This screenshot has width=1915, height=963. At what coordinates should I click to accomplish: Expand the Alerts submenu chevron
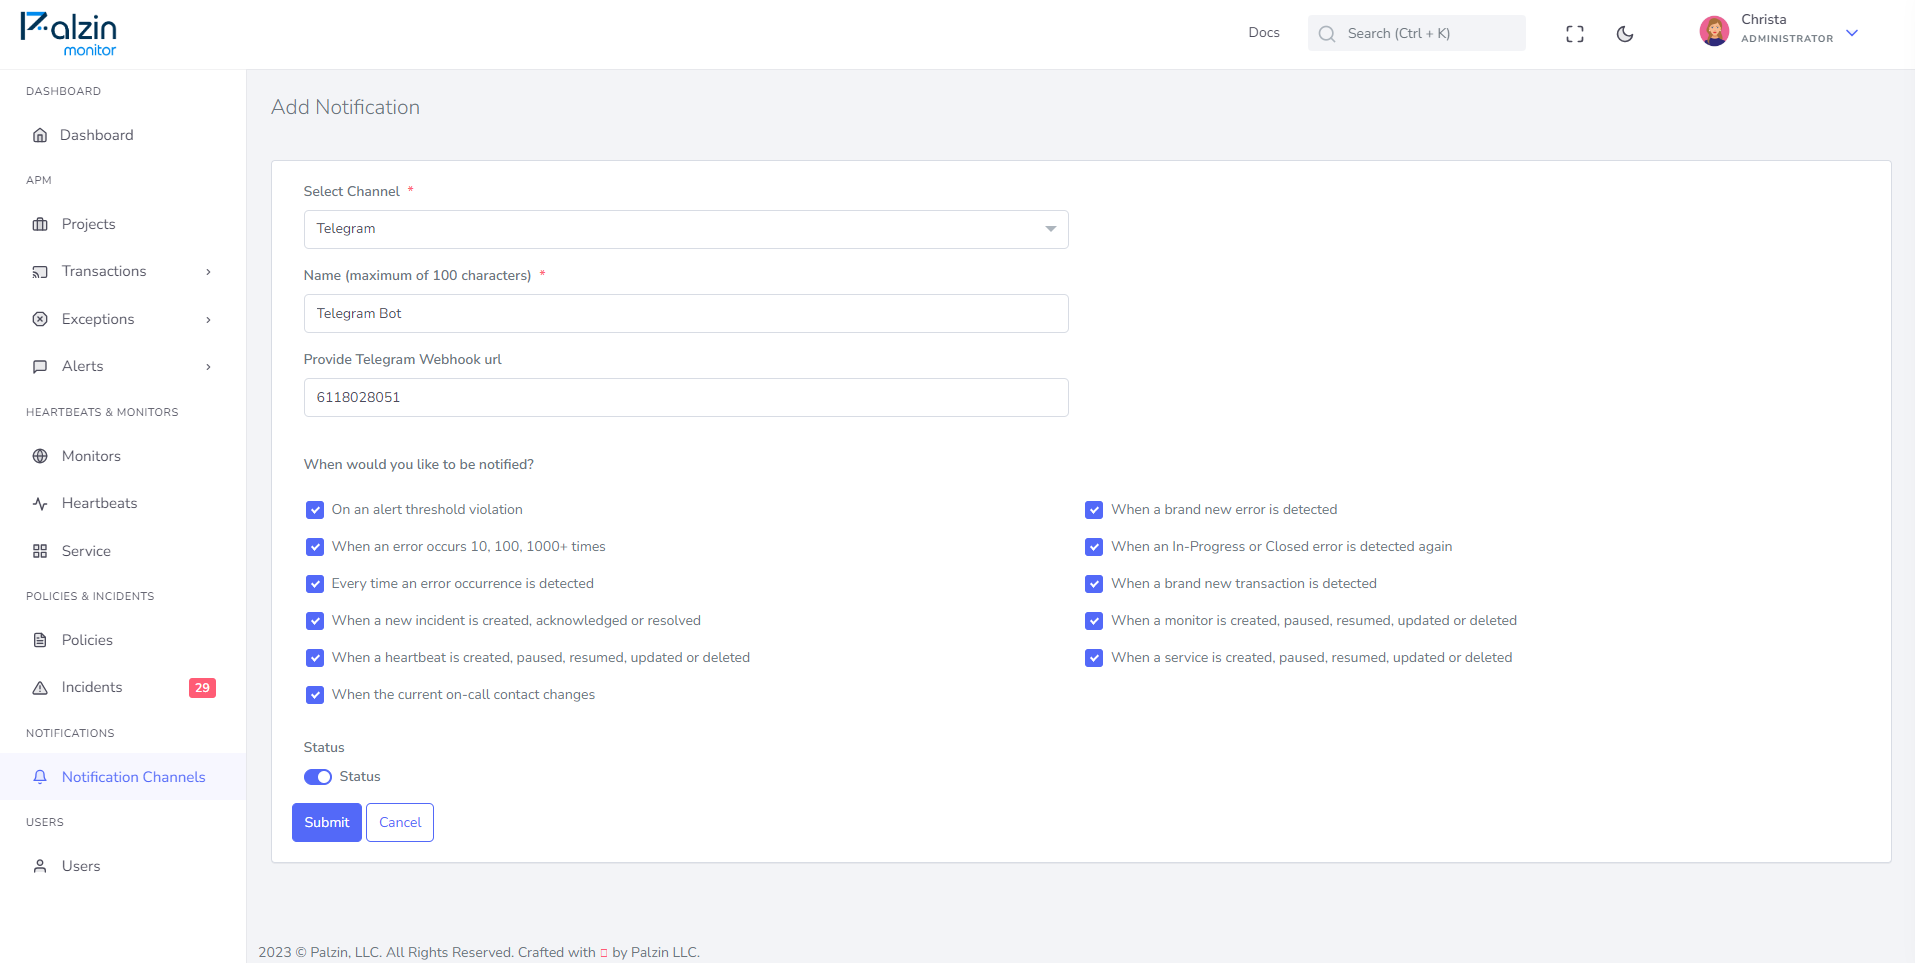(x=208, y=367)
